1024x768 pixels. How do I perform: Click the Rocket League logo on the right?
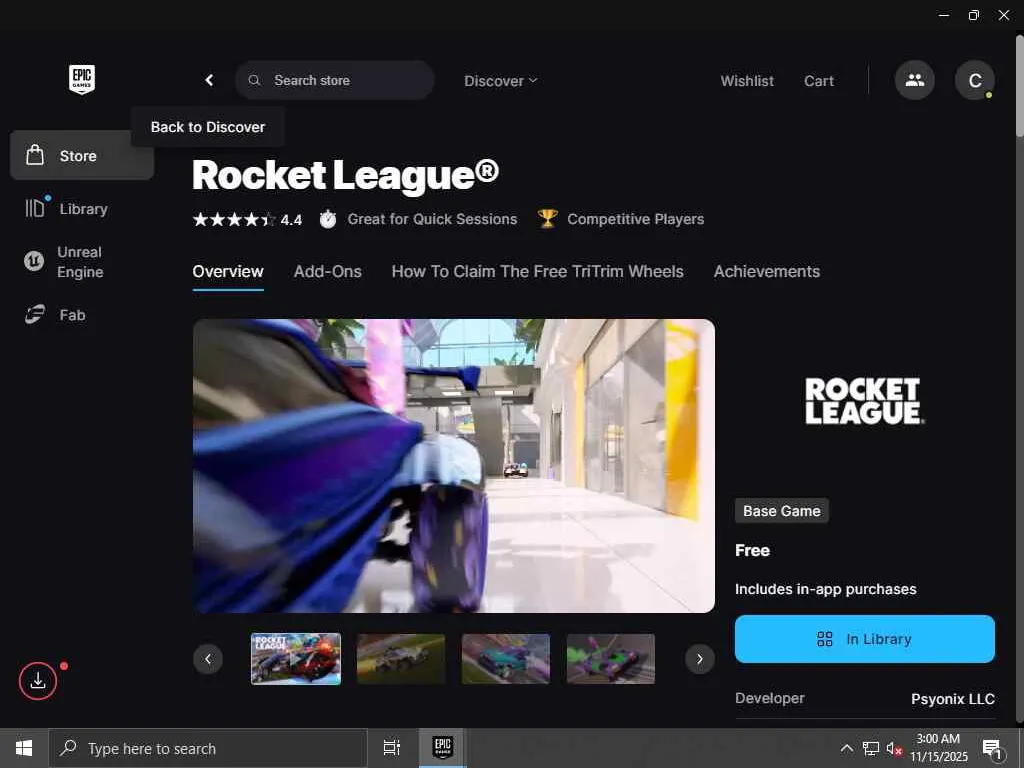[x=864, y=401]
